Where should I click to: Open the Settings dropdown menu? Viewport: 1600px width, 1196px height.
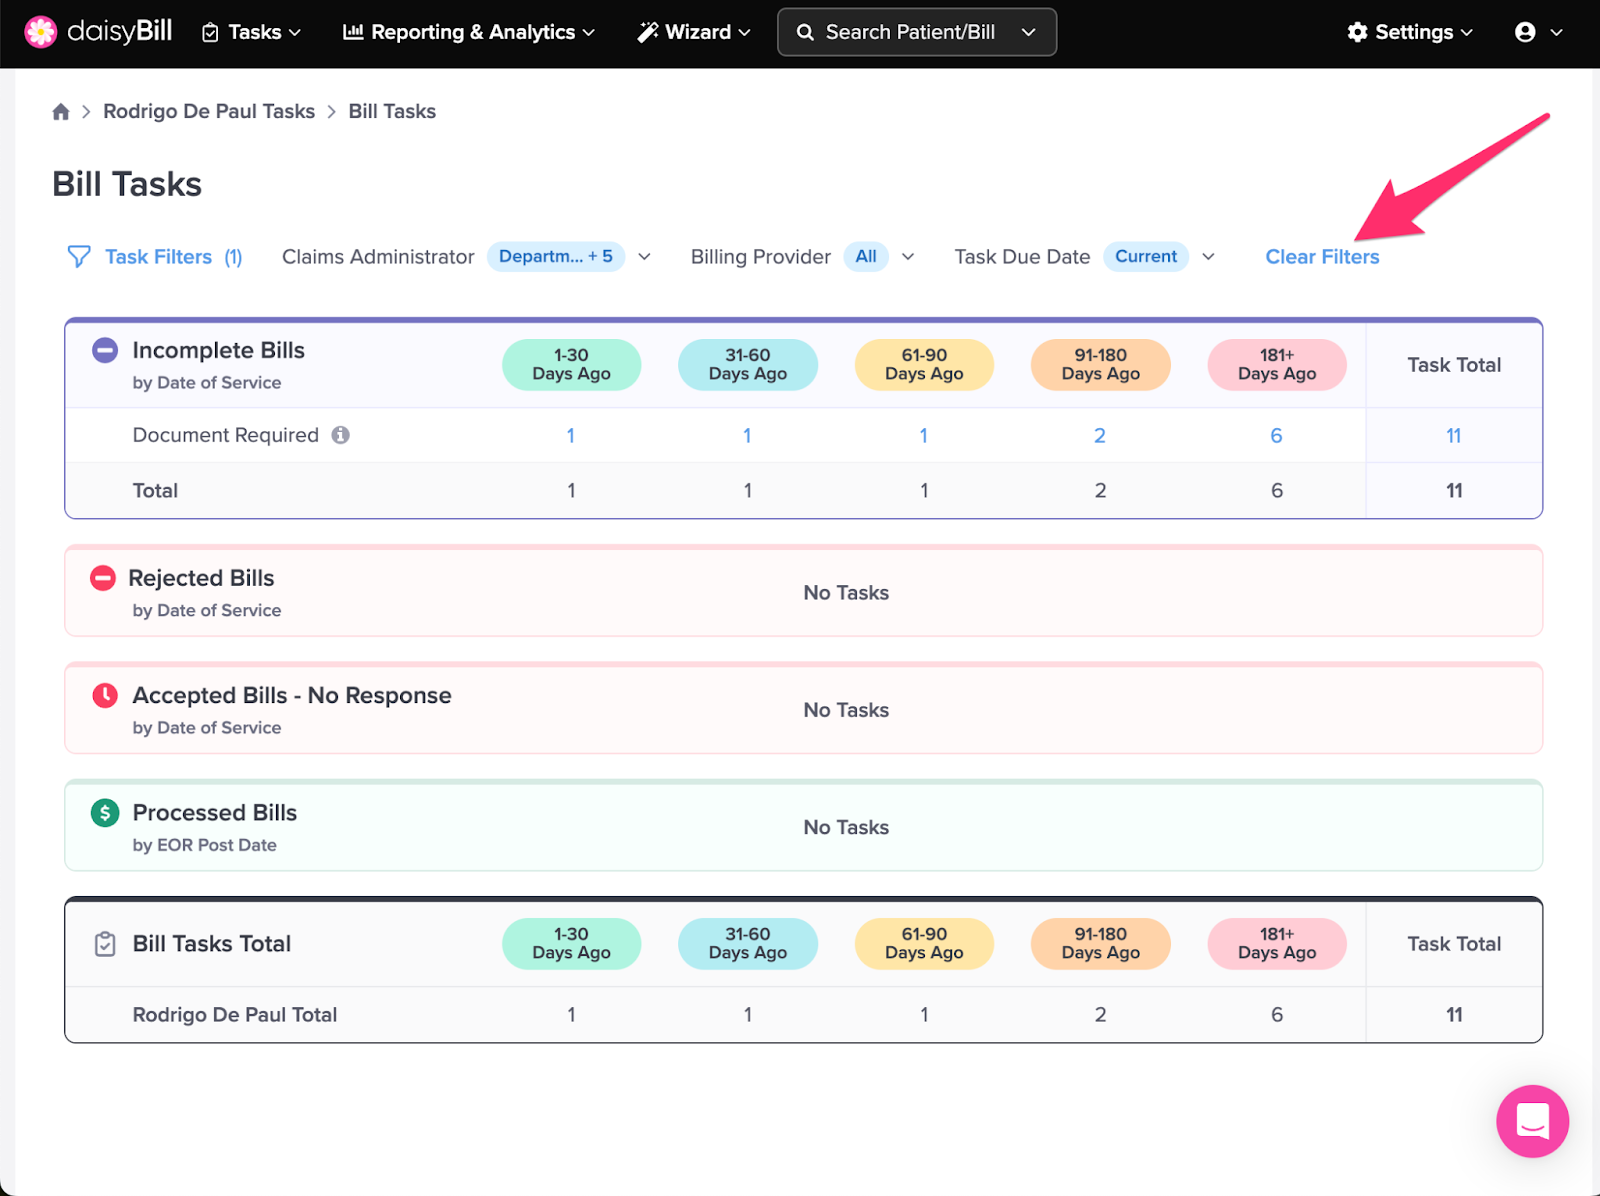[1410, 31]
